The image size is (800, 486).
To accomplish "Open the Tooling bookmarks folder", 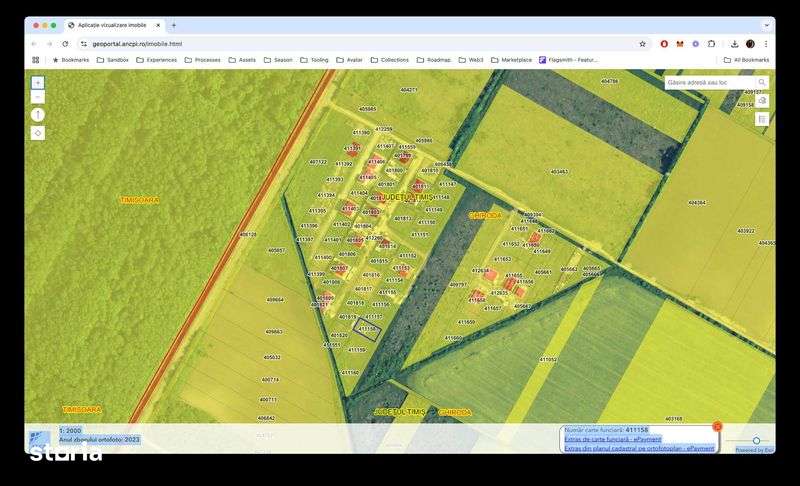I will [x=314, y=60].
